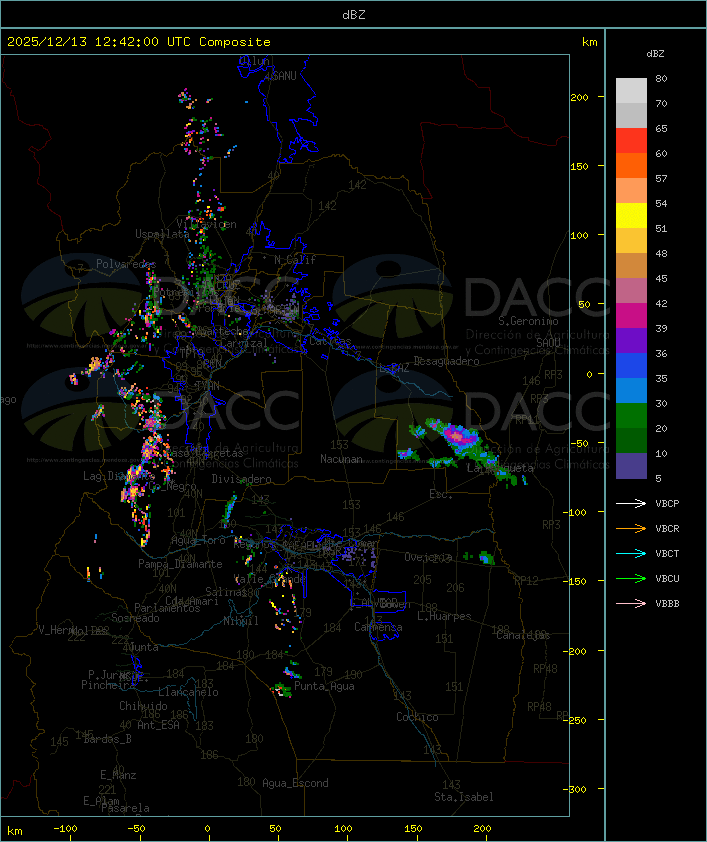Click the Sta.Isabel map label
This screenshot has width=707, height=842.
click(464, 797)
